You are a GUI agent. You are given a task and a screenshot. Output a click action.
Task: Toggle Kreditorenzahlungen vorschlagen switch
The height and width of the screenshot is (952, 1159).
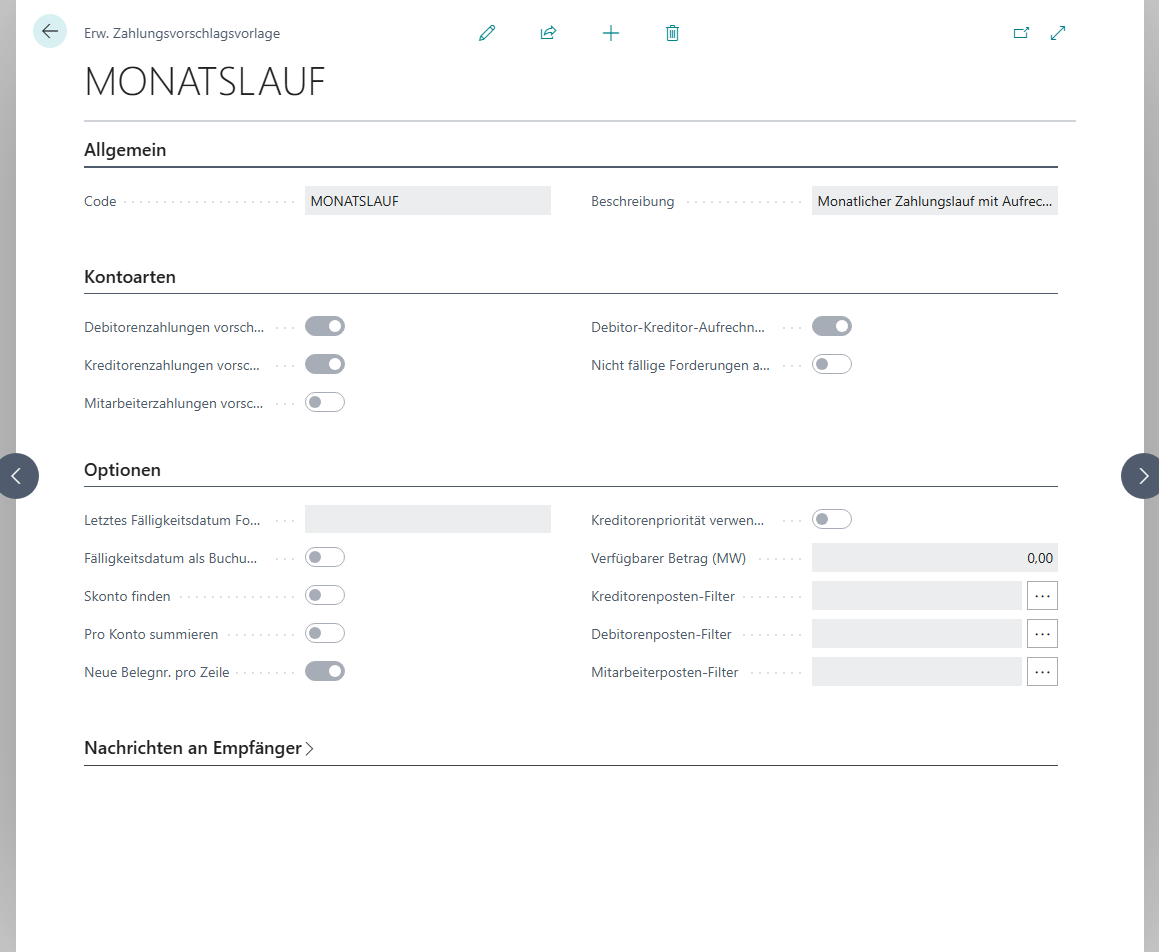point(324,364)
